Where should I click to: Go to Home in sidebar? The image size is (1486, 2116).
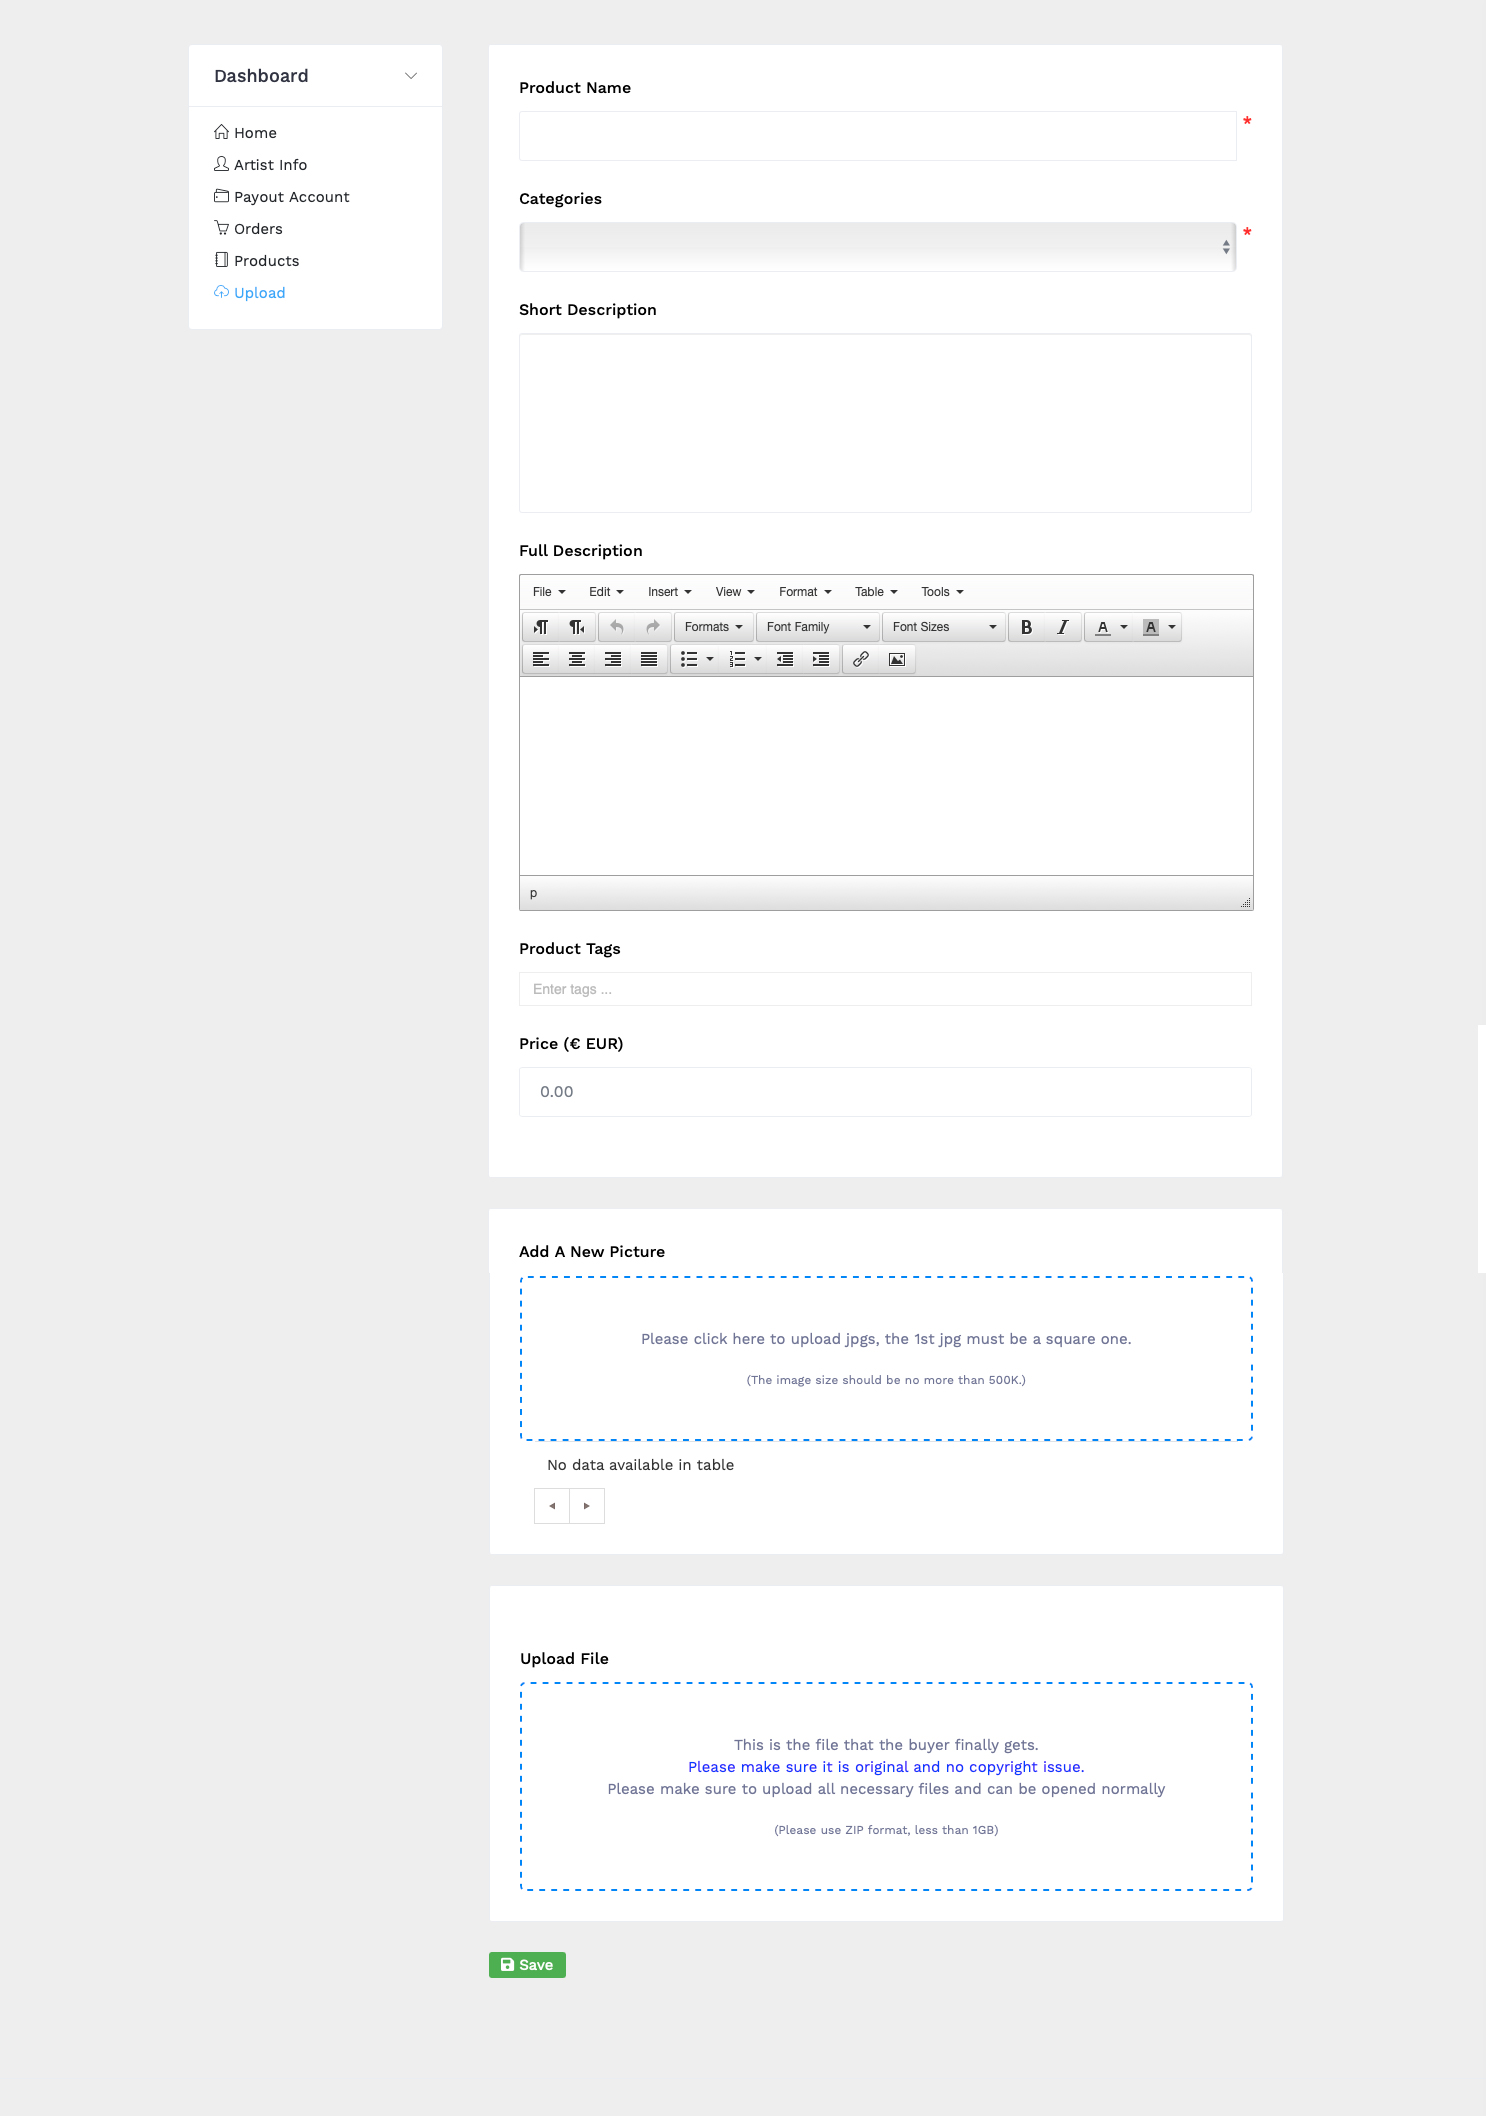pos(246,133)
